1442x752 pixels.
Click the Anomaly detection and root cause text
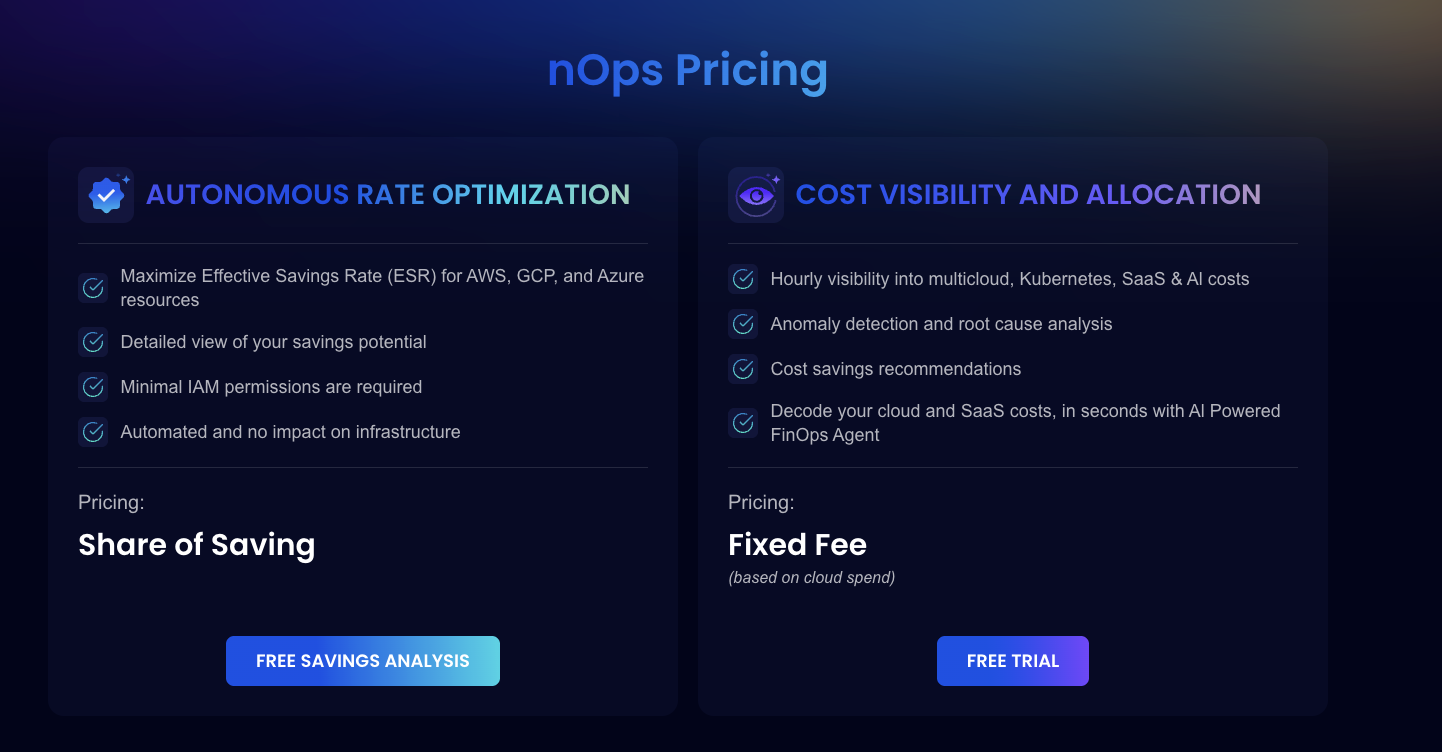point(941,324)
